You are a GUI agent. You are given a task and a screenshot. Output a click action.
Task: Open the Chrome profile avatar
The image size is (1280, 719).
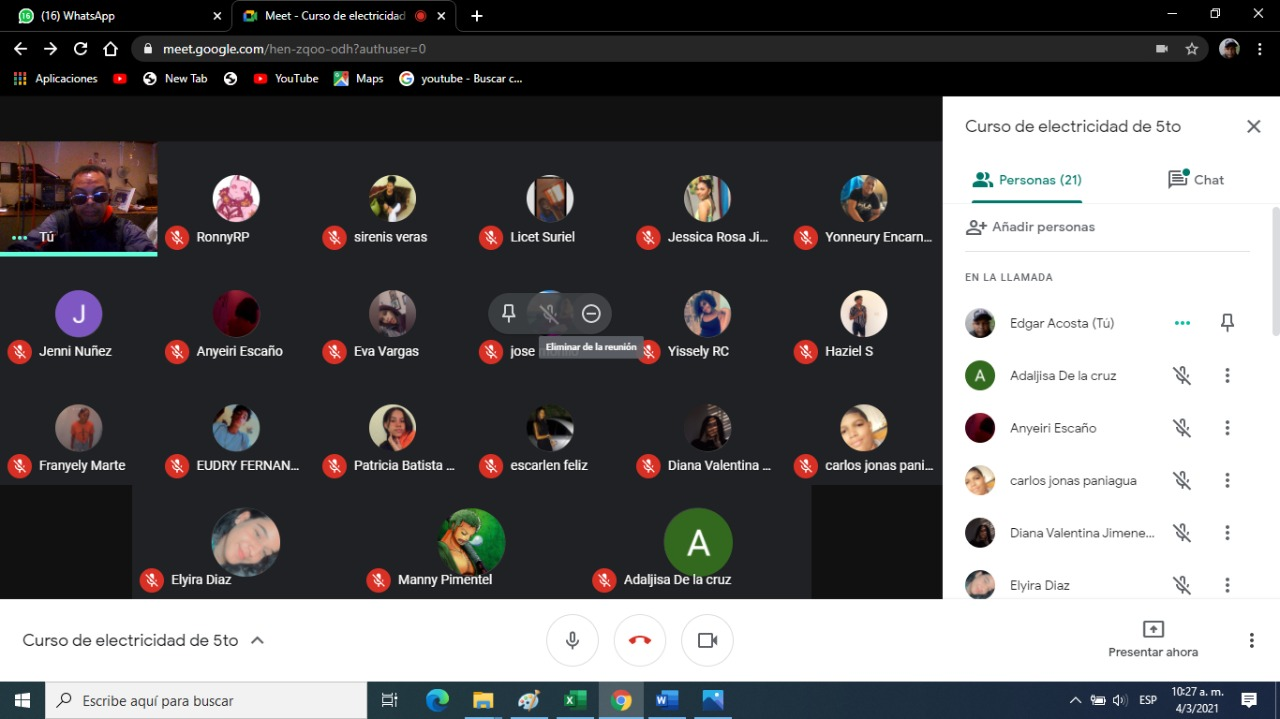click(x=1229, y=48)
